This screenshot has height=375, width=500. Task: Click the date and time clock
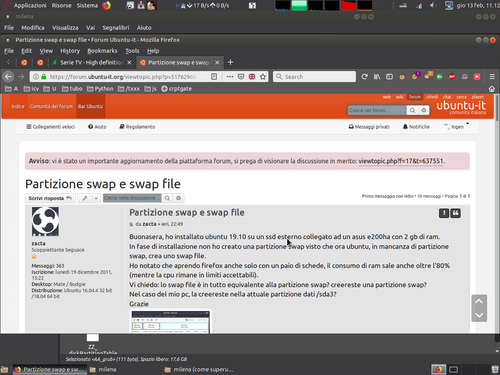pyautogui.click(x=478, y=5)
